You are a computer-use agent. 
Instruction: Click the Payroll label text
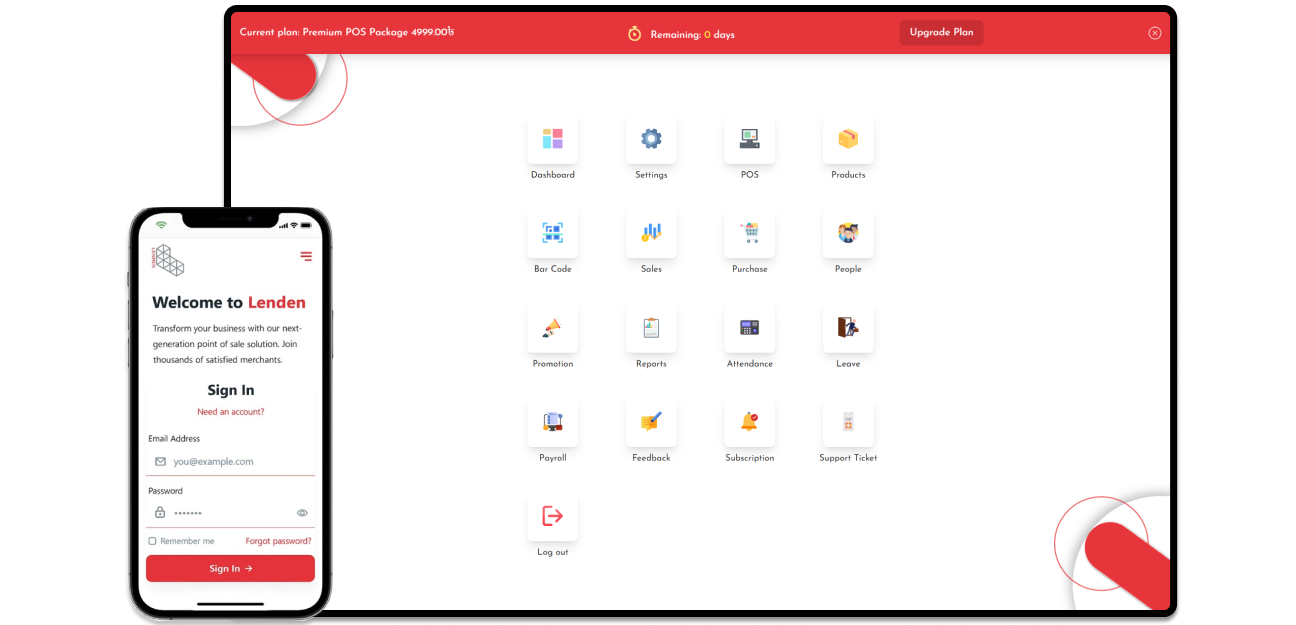(553, 458)
